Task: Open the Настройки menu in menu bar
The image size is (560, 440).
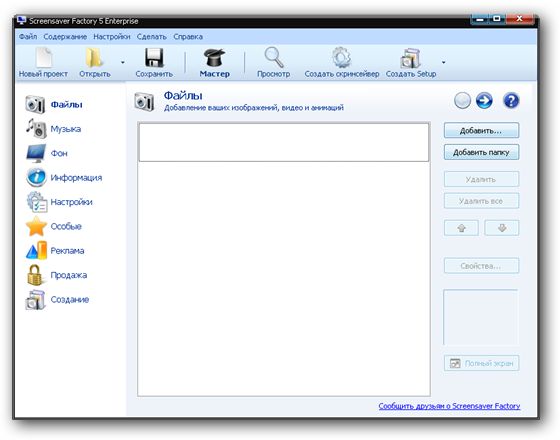Action: point(112,37)
